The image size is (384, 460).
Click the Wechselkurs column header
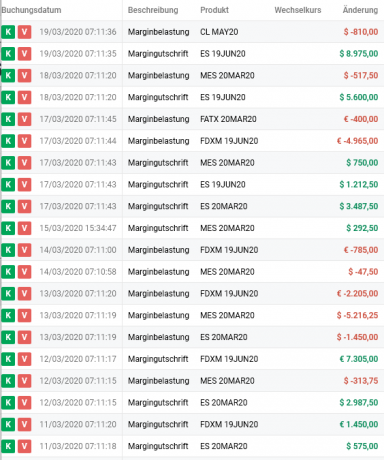pyautogui.click(x=298, y=10)
